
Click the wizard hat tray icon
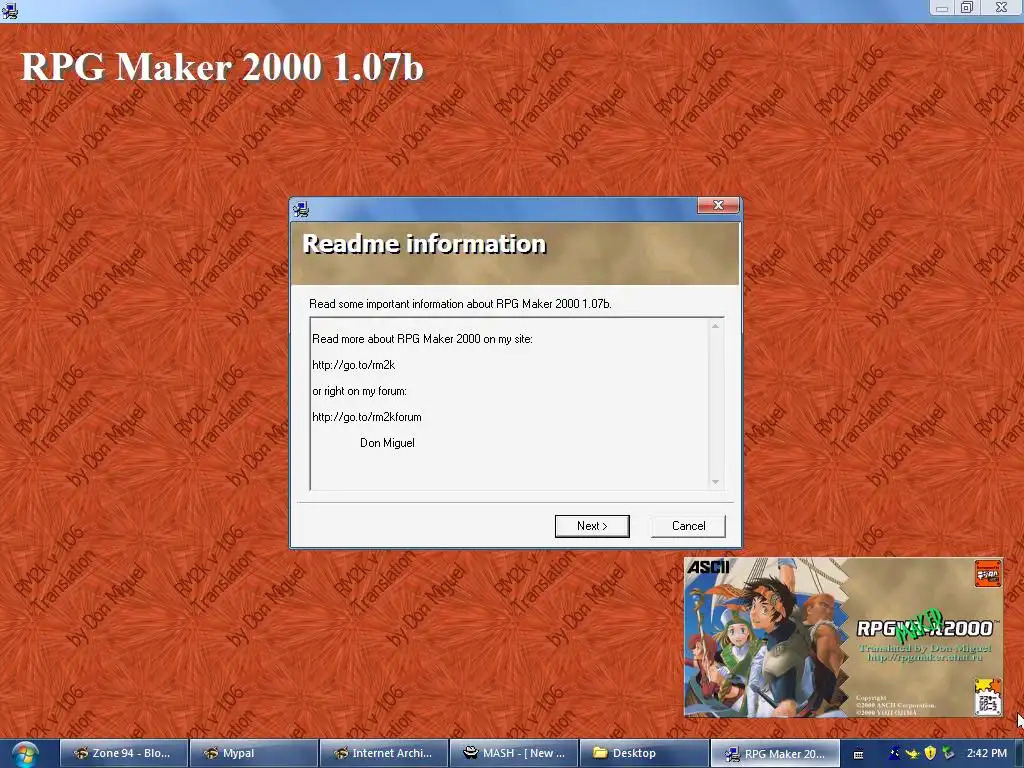(894, 753)
